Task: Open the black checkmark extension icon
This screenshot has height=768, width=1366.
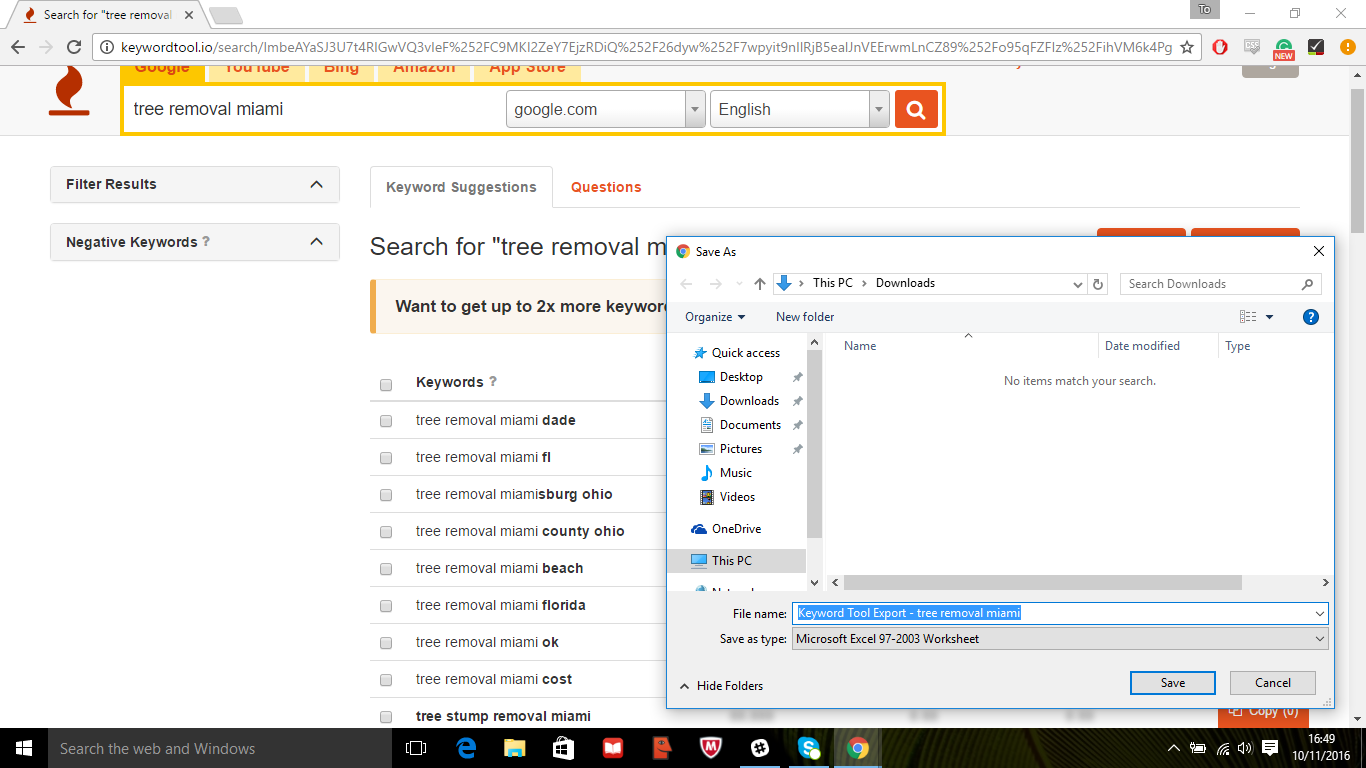Action: tap(1316, 47)
